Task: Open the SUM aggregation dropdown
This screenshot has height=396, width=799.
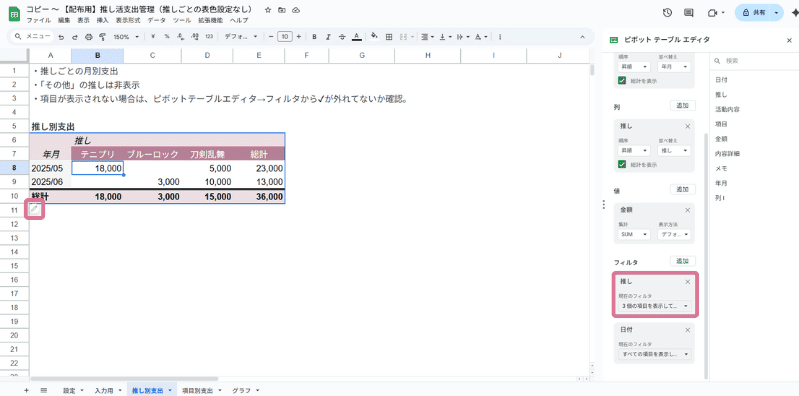Action: click(634, 234)
